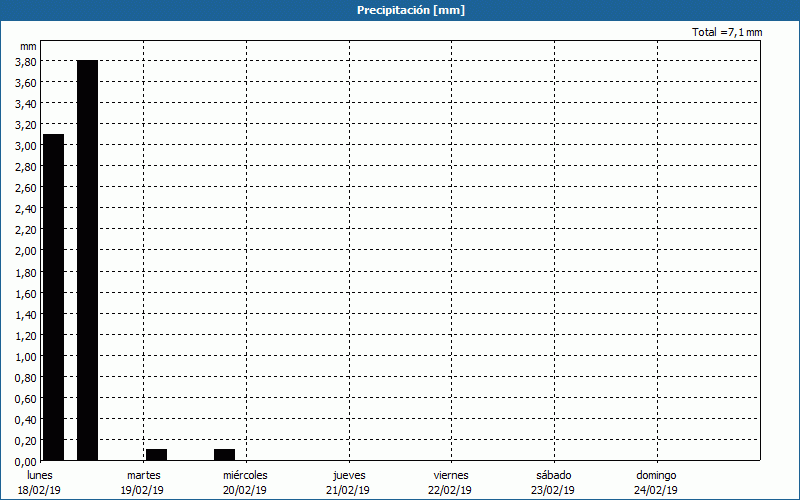
Task: Click the 2,80 y-axis value
Action: 26,167
